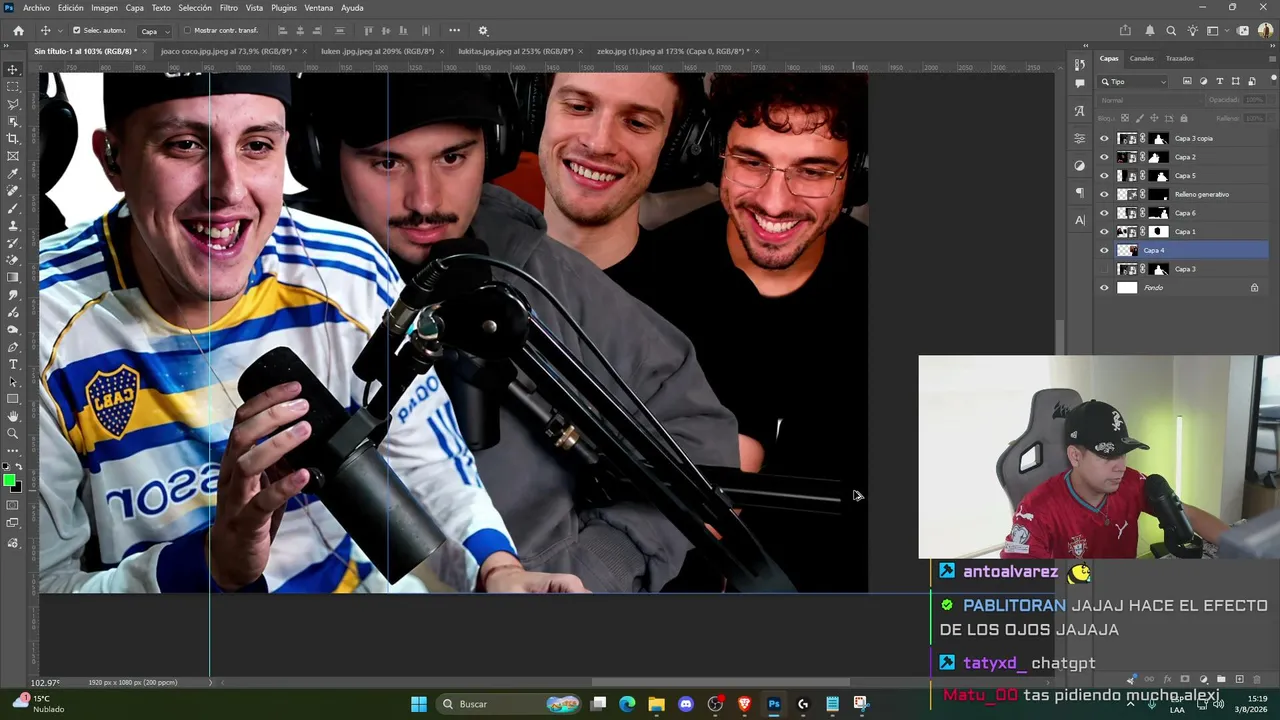Select the Zoom tool
Screen dimensions: 1280x720
tap(13, 433)
